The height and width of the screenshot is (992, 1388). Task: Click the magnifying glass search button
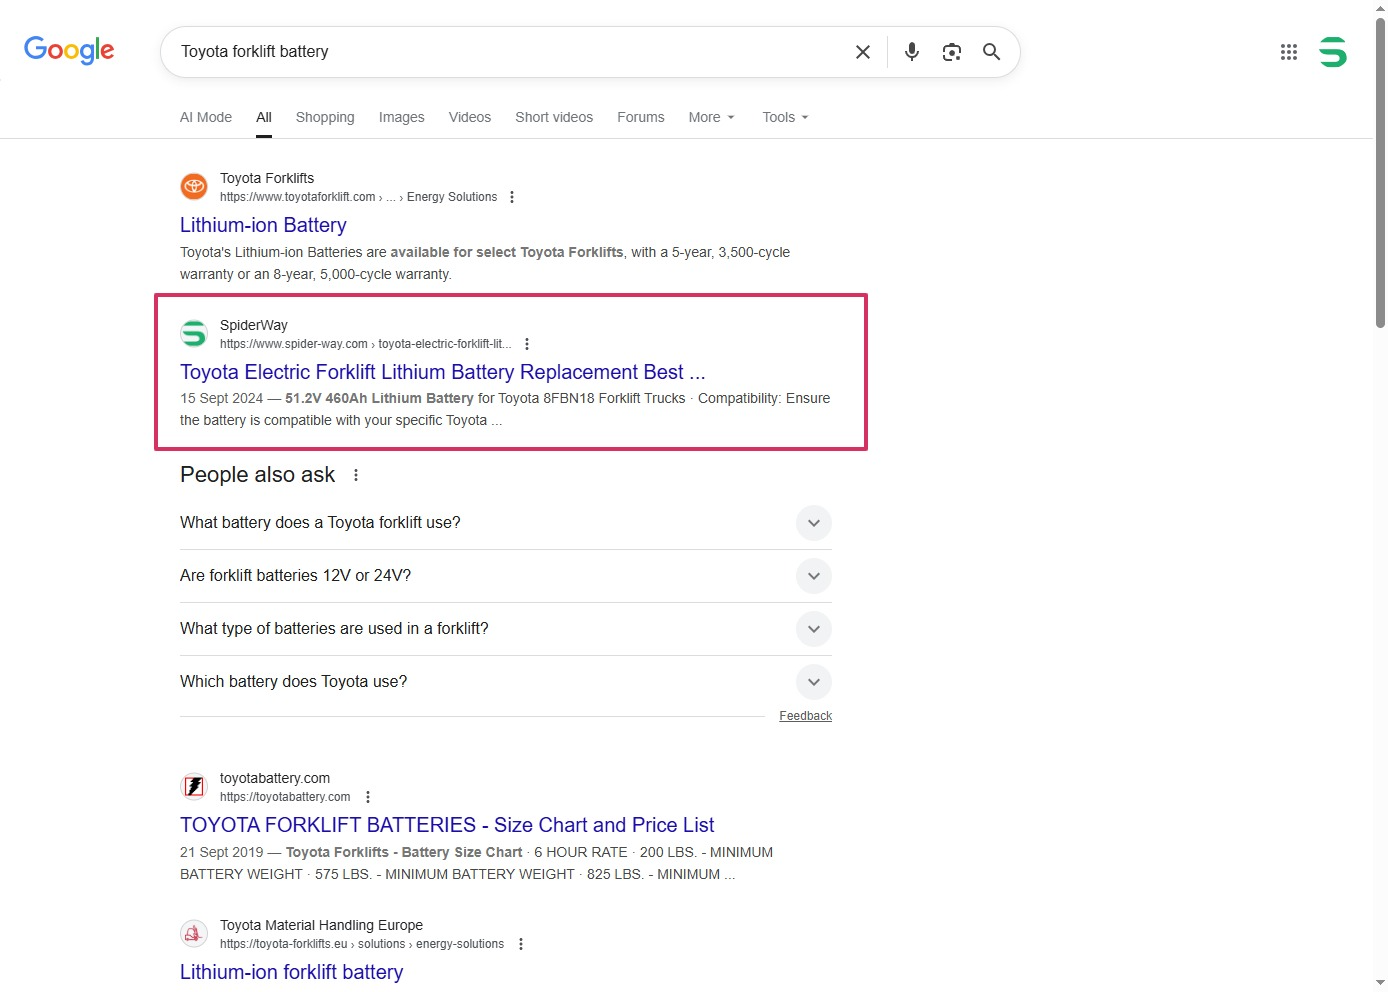coord(991,52)
